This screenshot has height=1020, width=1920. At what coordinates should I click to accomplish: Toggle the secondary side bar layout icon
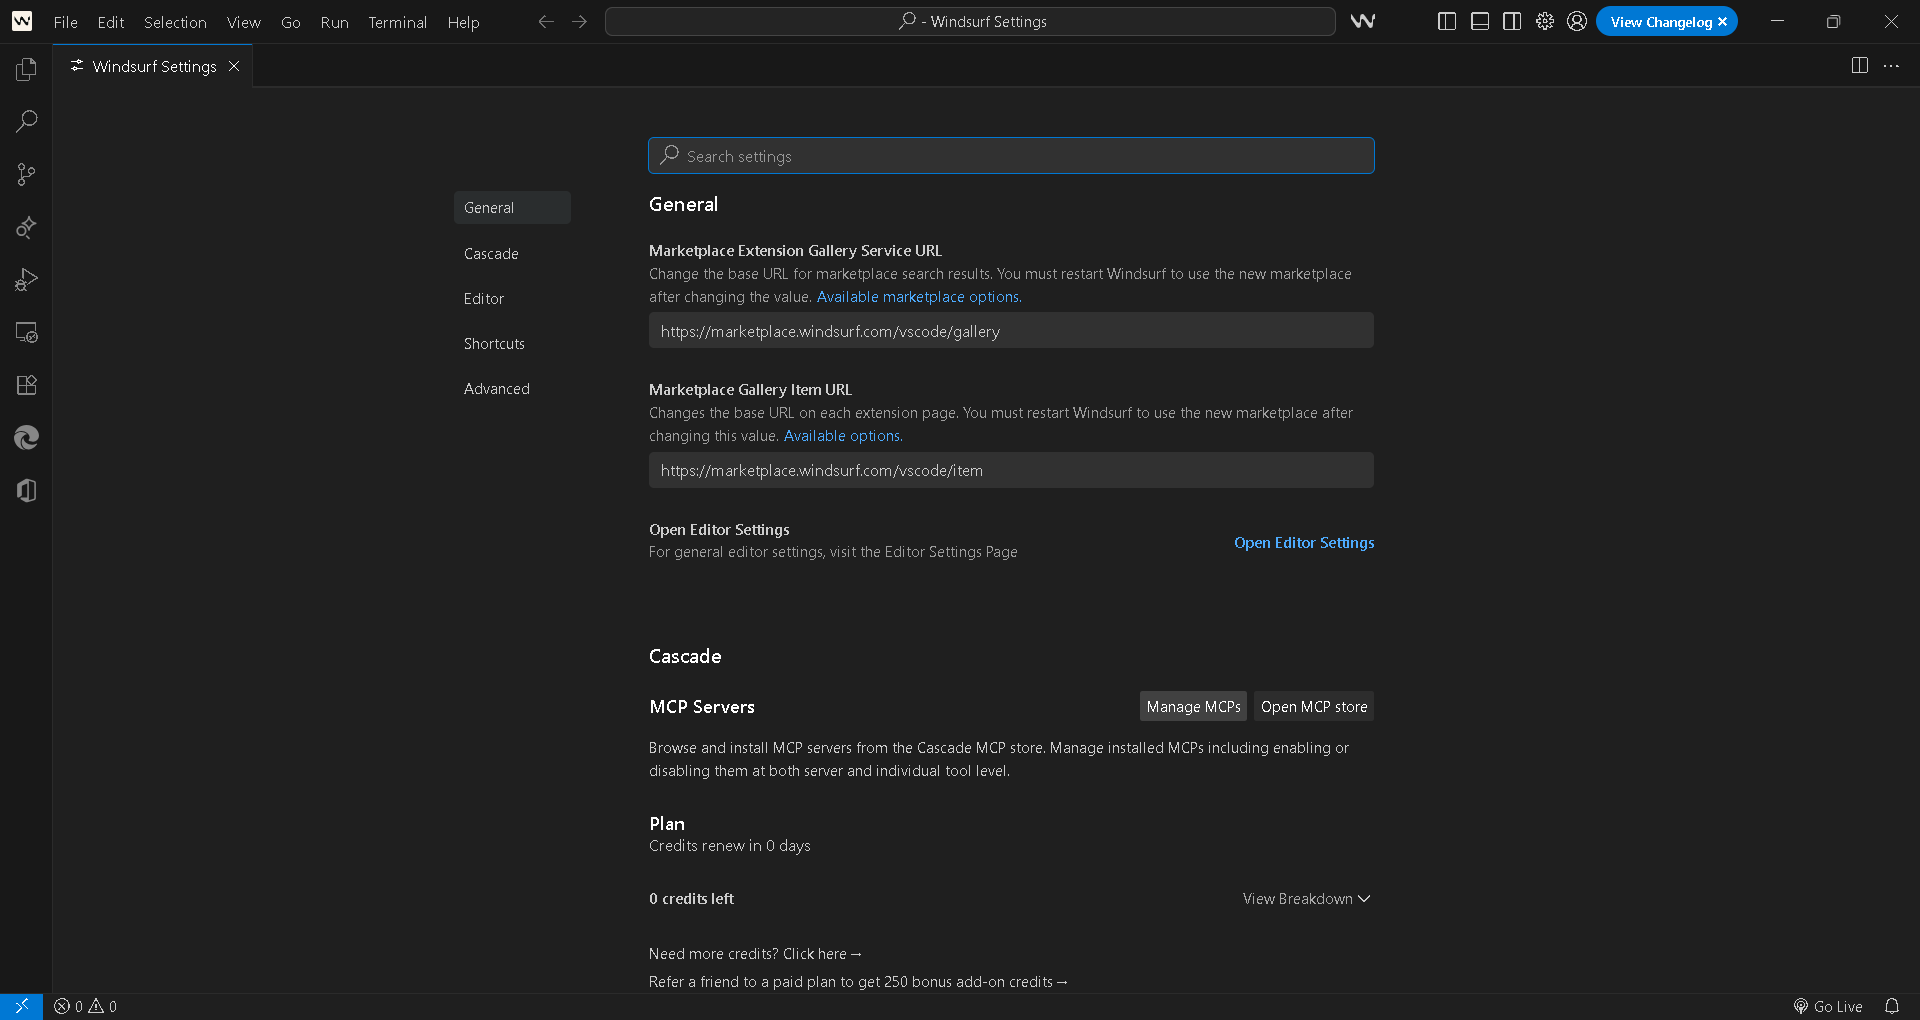1512,21
